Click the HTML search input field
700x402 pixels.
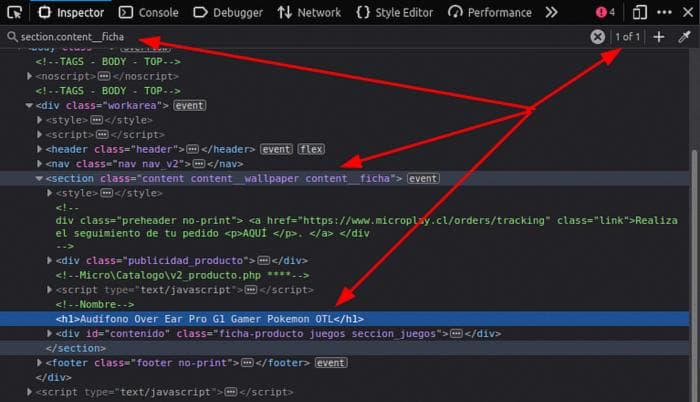(x=300, y=37)
